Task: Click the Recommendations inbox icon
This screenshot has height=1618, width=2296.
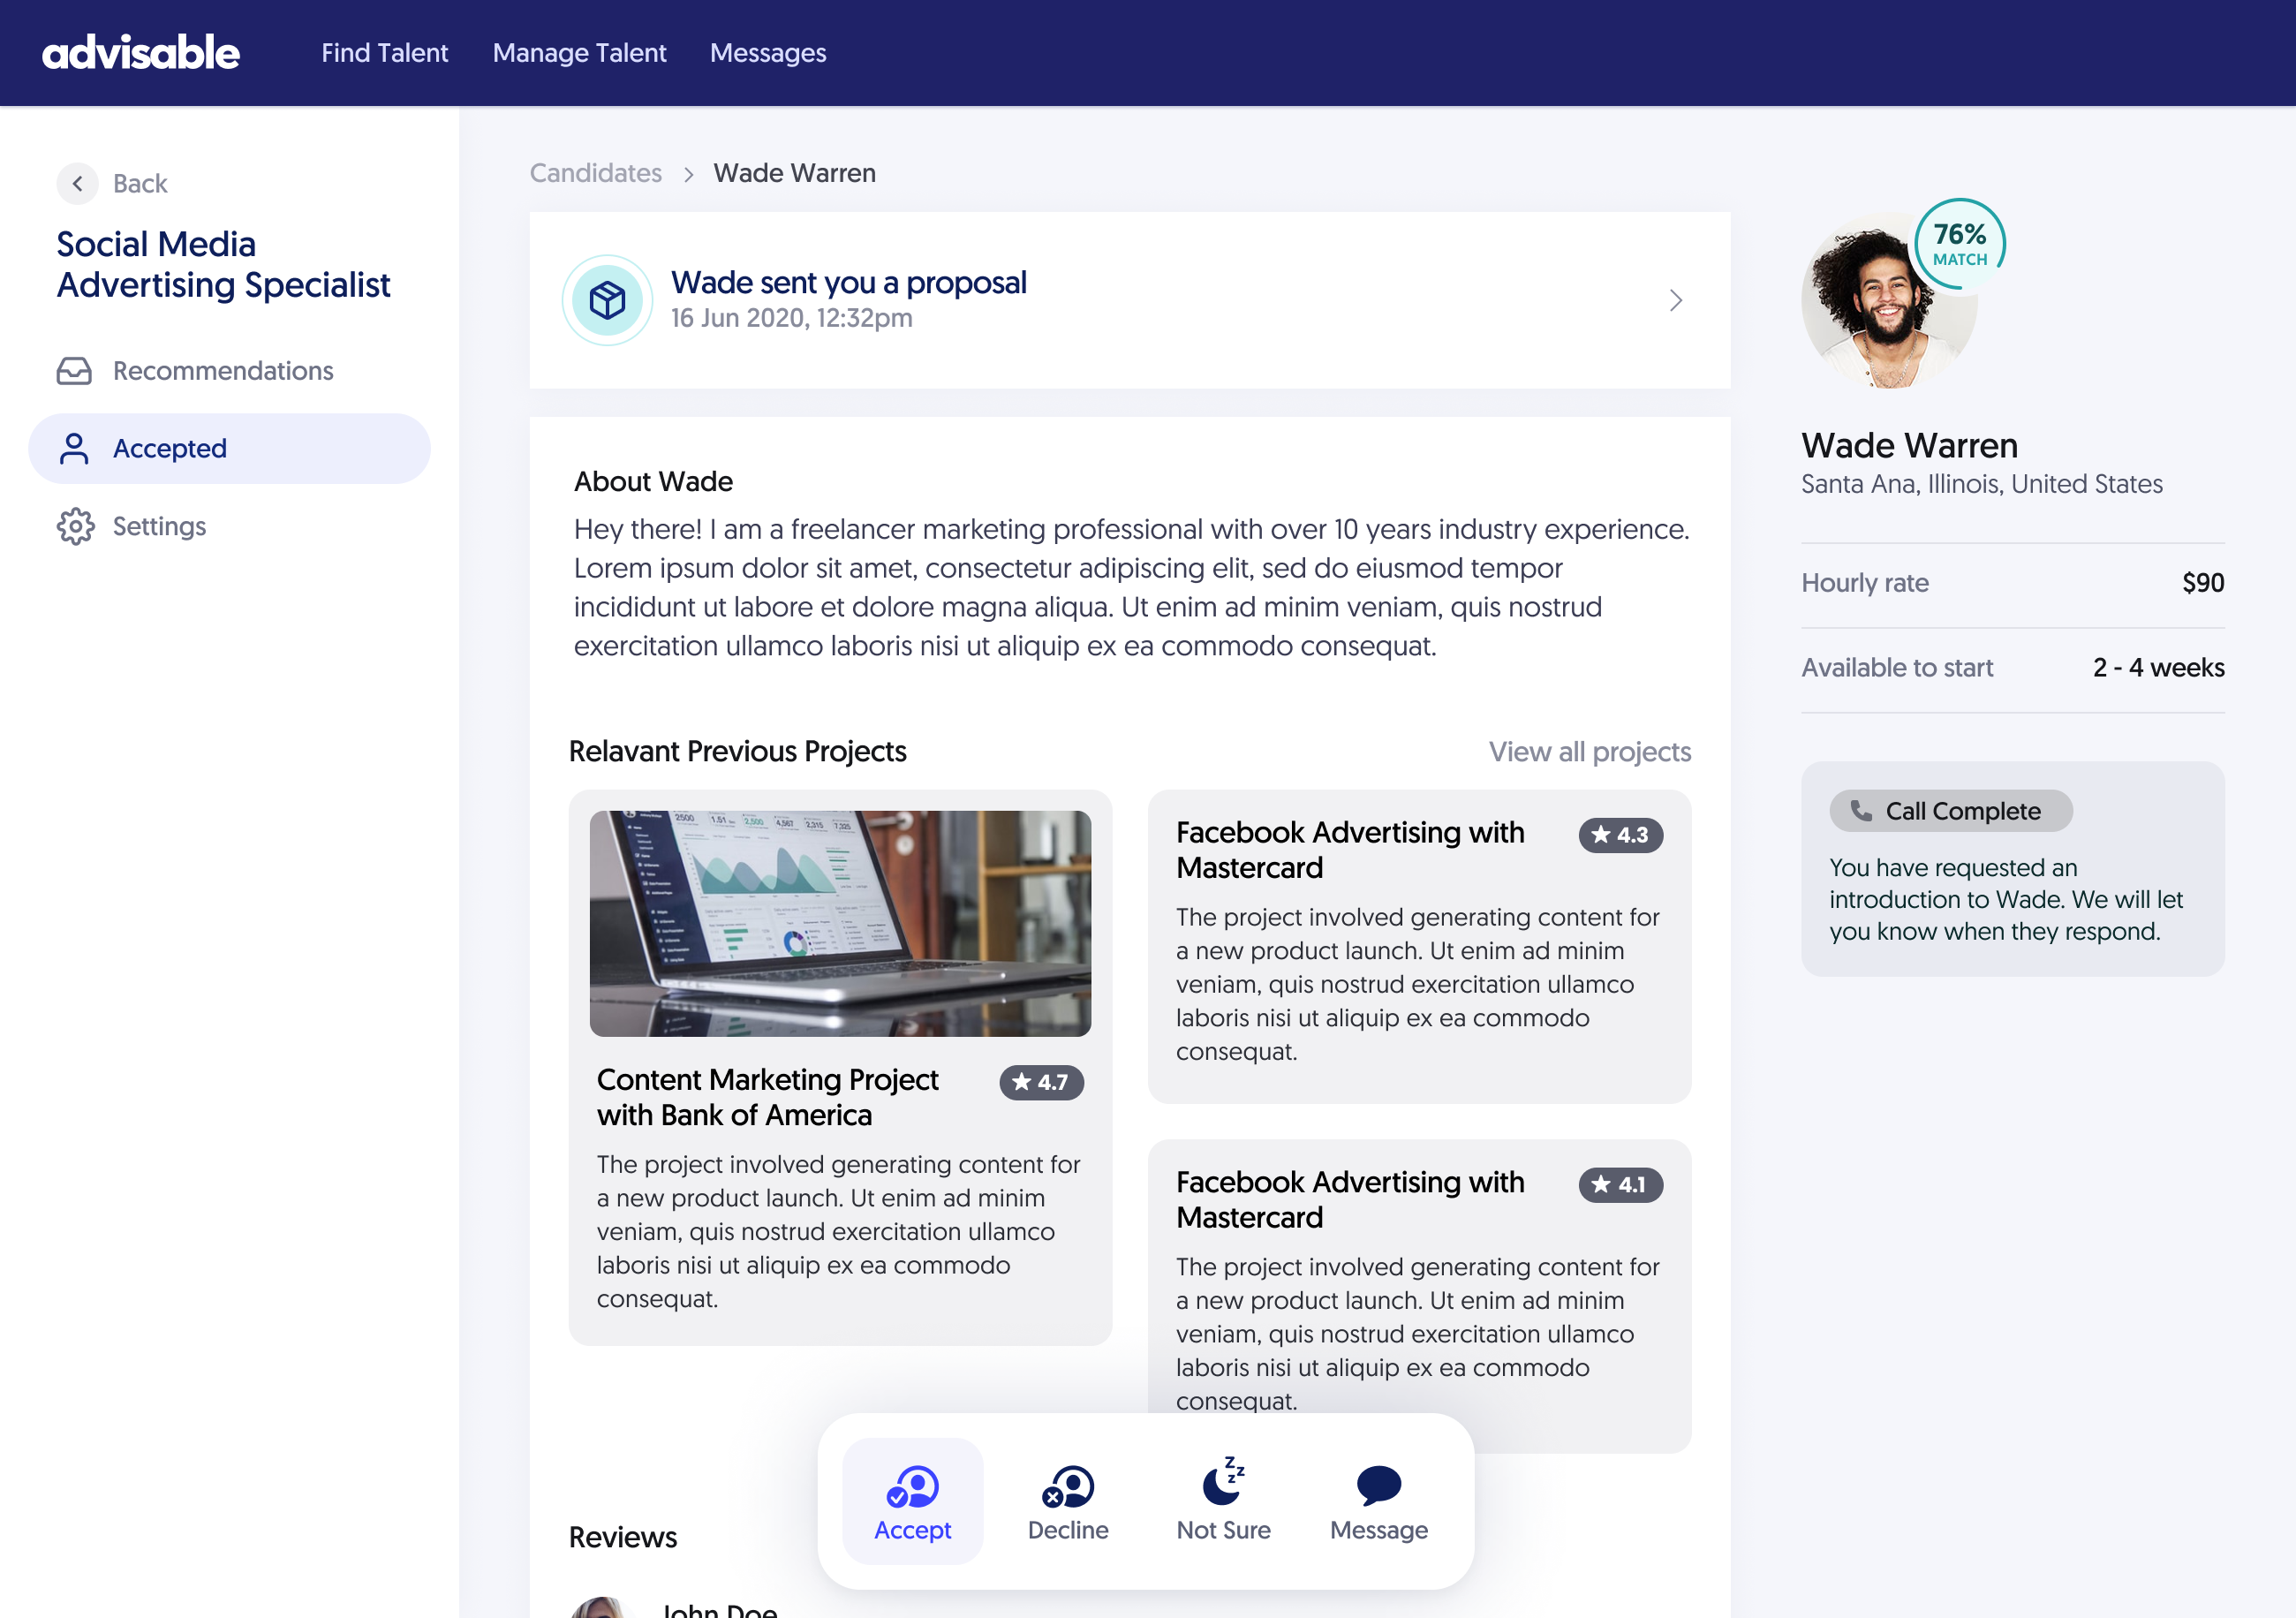Action: pos(74,371)
